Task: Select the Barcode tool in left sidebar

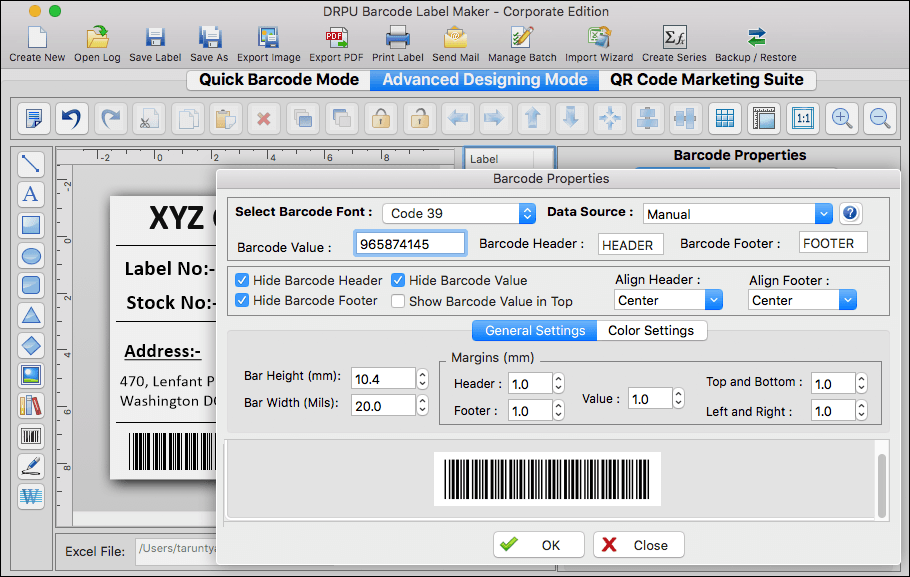Action: [x=31, y=437]
